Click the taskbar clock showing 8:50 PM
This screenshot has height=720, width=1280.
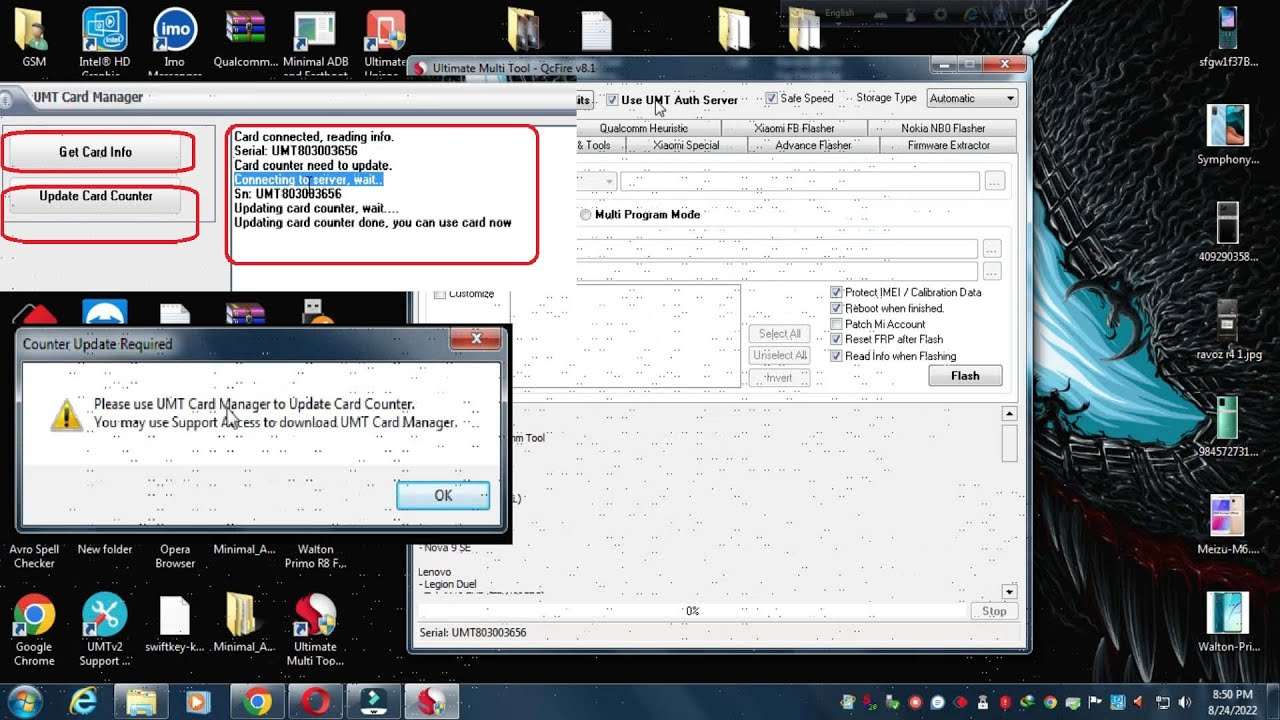point(1232,701)
